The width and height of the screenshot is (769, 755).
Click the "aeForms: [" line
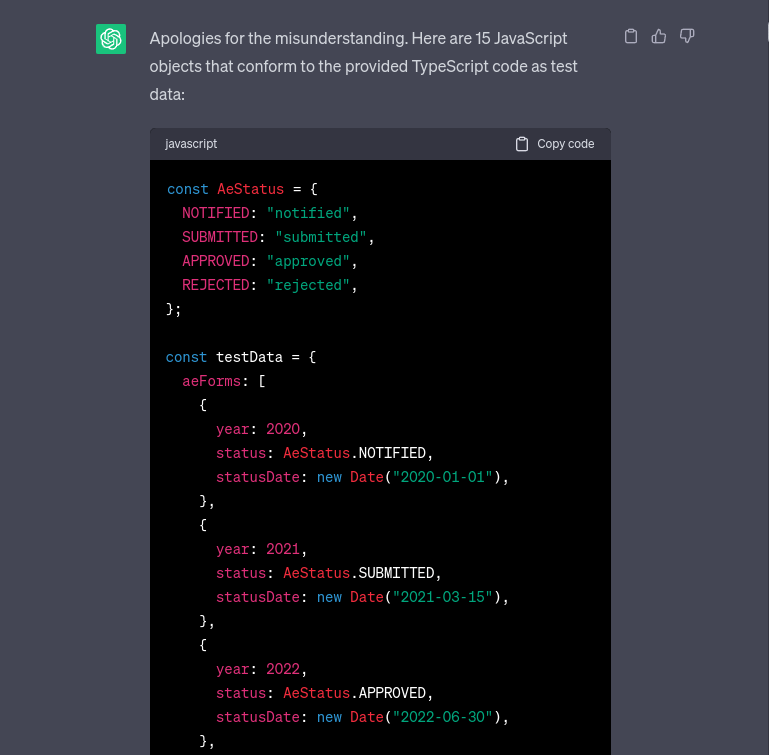pos(224,381)
